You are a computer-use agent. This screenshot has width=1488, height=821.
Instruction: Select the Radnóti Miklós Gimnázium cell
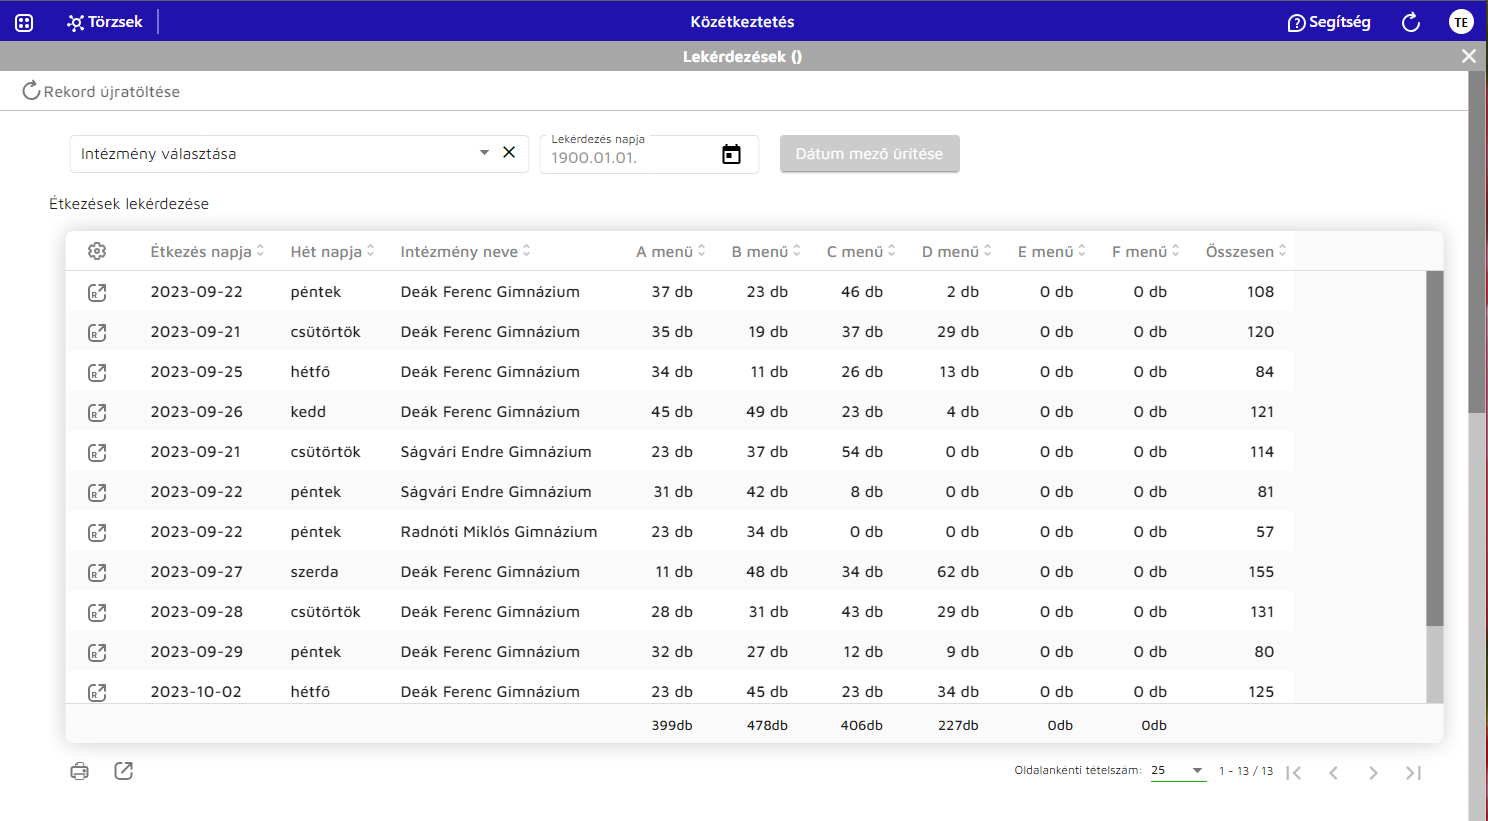[x=499, y=532]
